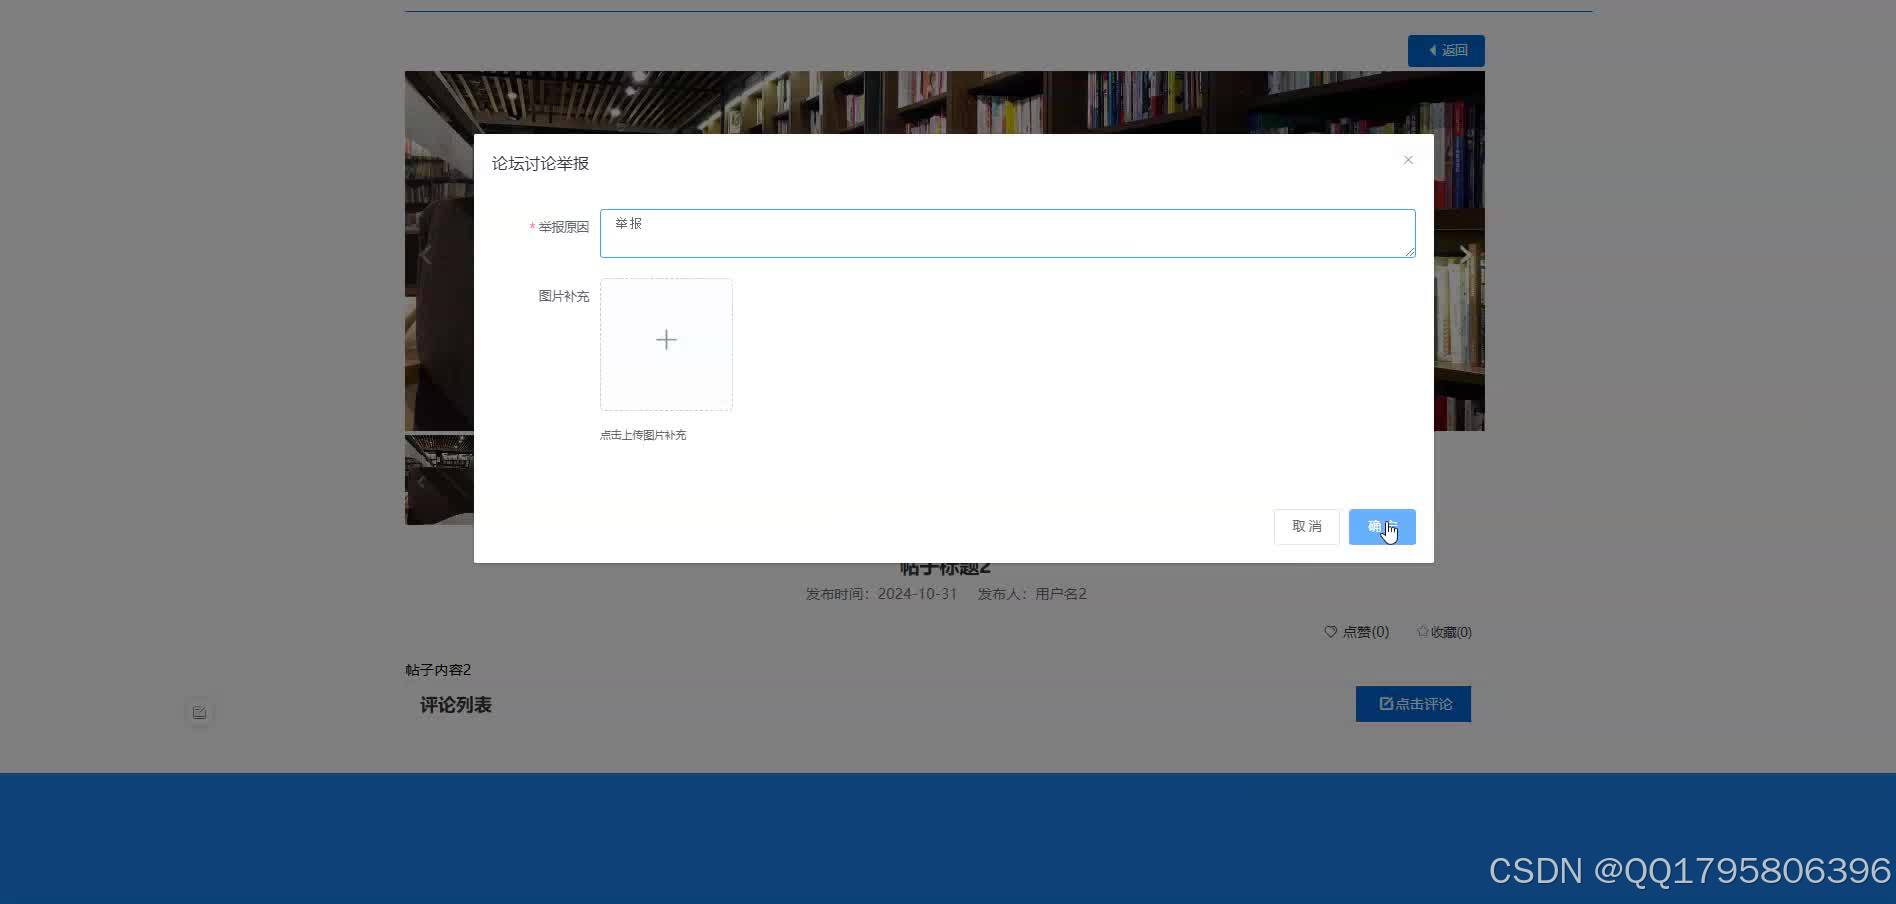Click the right arrow on the image carousel
1896x904 pixels.
pos(1464,255)
